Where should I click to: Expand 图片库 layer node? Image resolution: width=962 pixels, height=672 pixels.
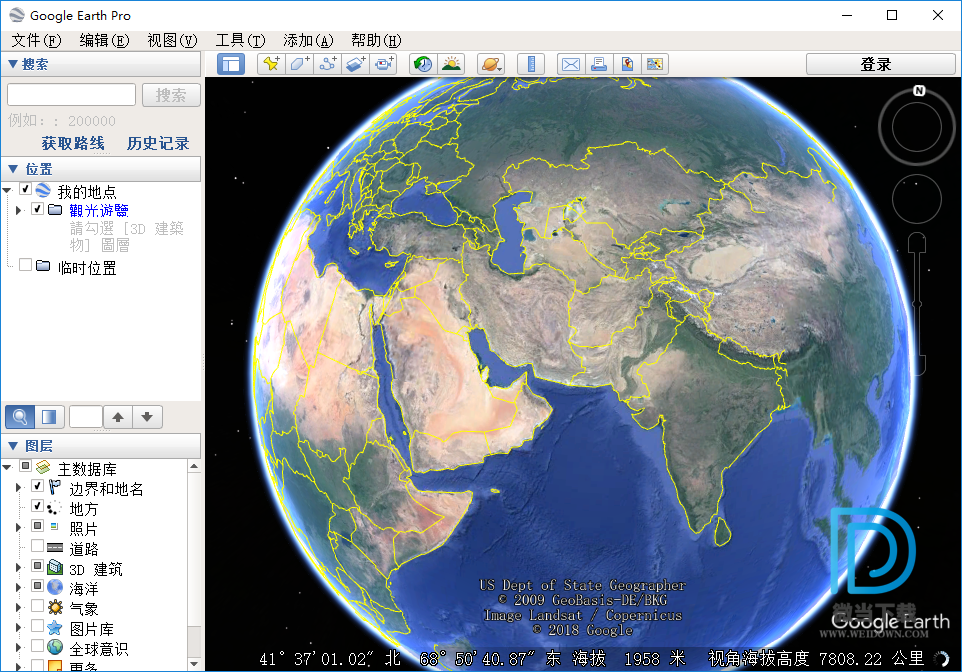(18, 628)
